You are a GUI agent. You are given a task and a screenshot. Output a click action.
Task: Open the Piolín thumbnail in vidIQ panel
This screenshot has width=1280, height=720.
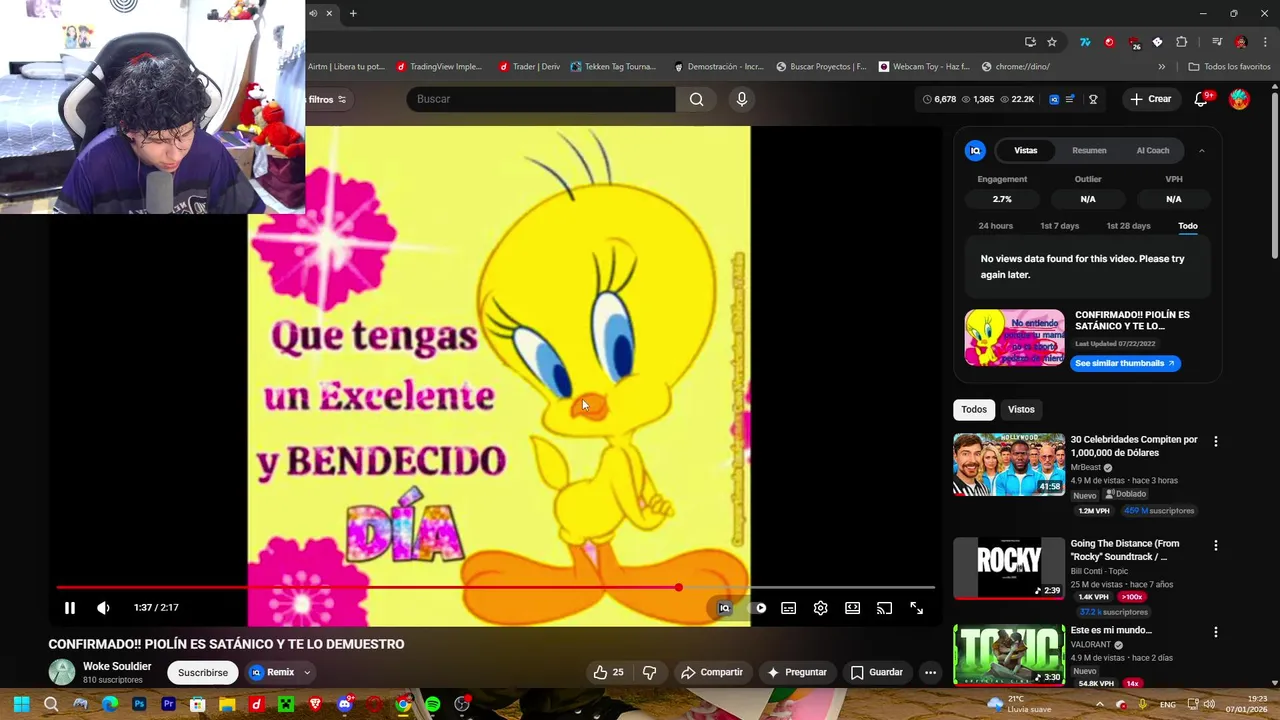point(1014,338)
